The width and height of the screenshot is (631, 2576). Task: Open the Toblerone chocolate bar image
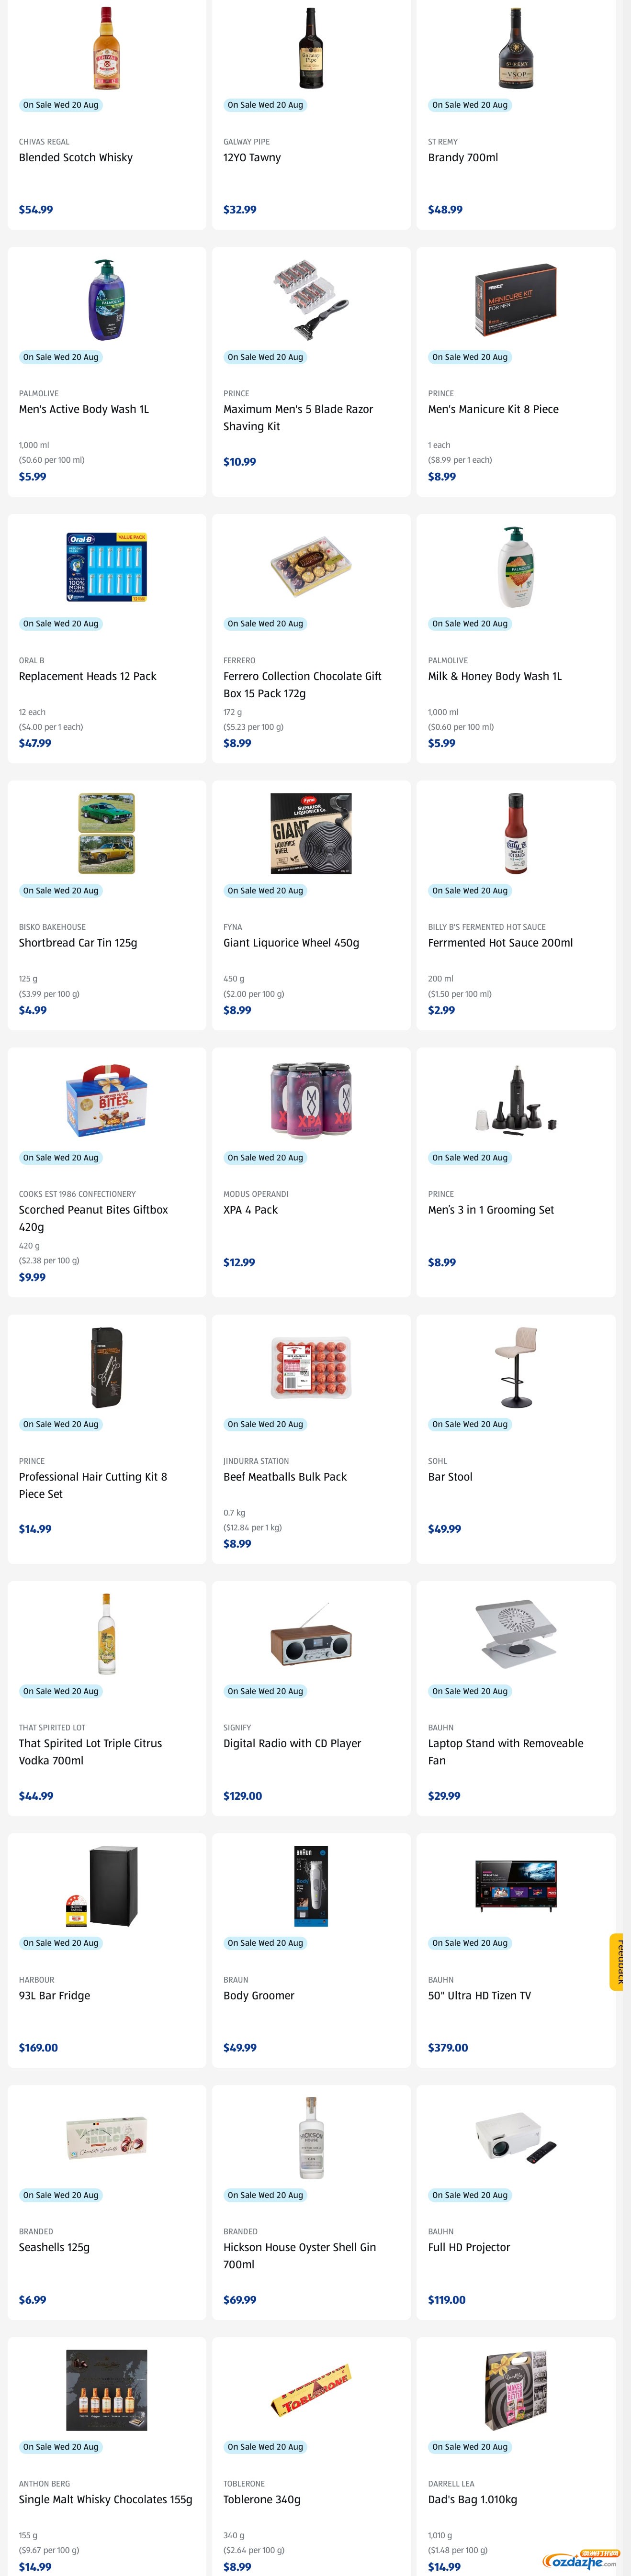[311, 2390]
